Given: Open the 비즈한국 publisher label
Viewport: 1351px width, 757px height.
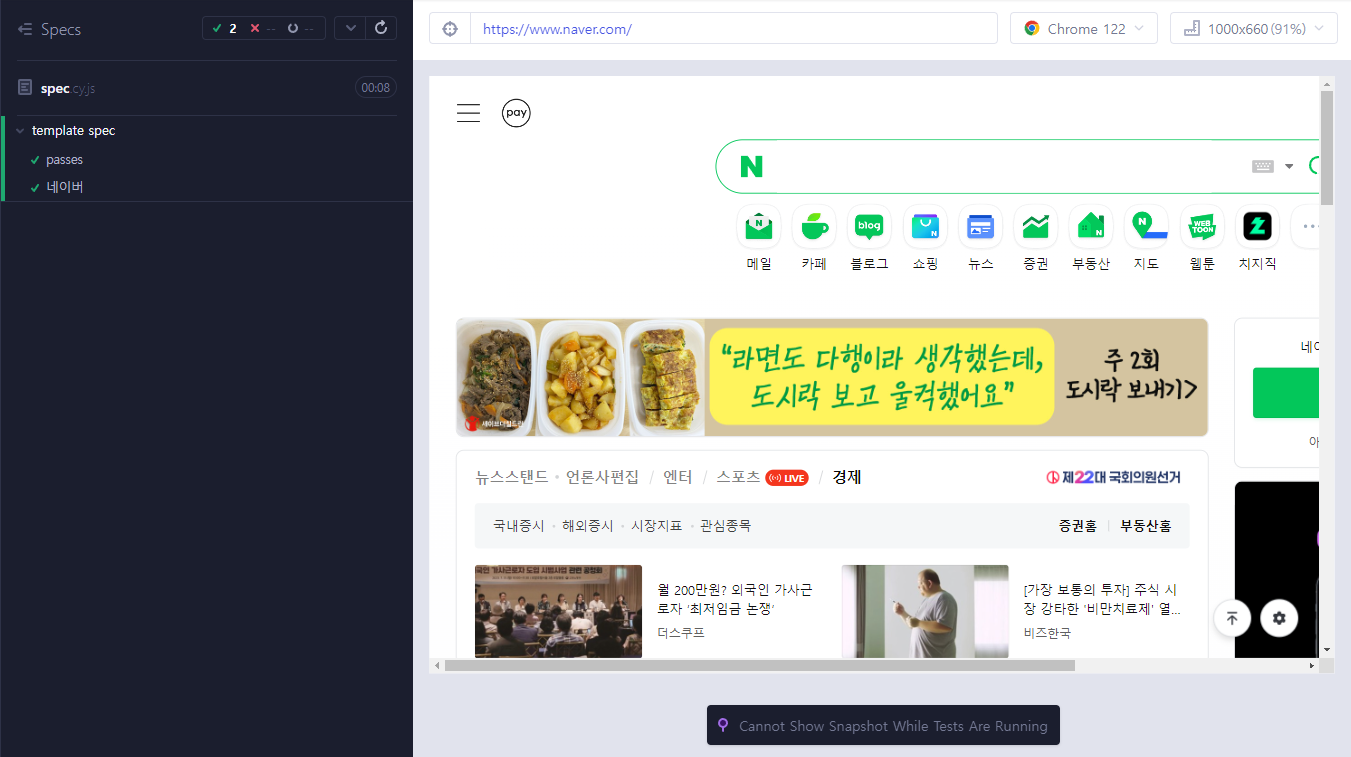Looking at the screenshot, I should 1047,633.
